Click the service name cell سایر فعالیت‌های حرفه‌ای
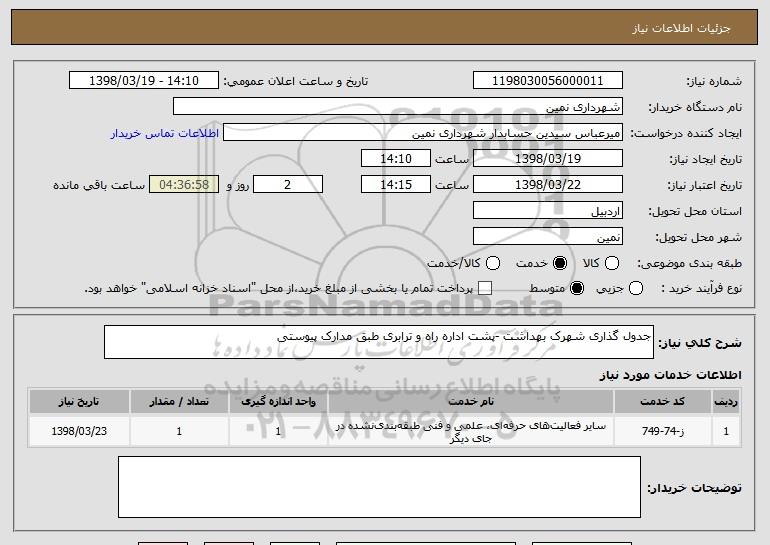 click(x=470, y=431)
